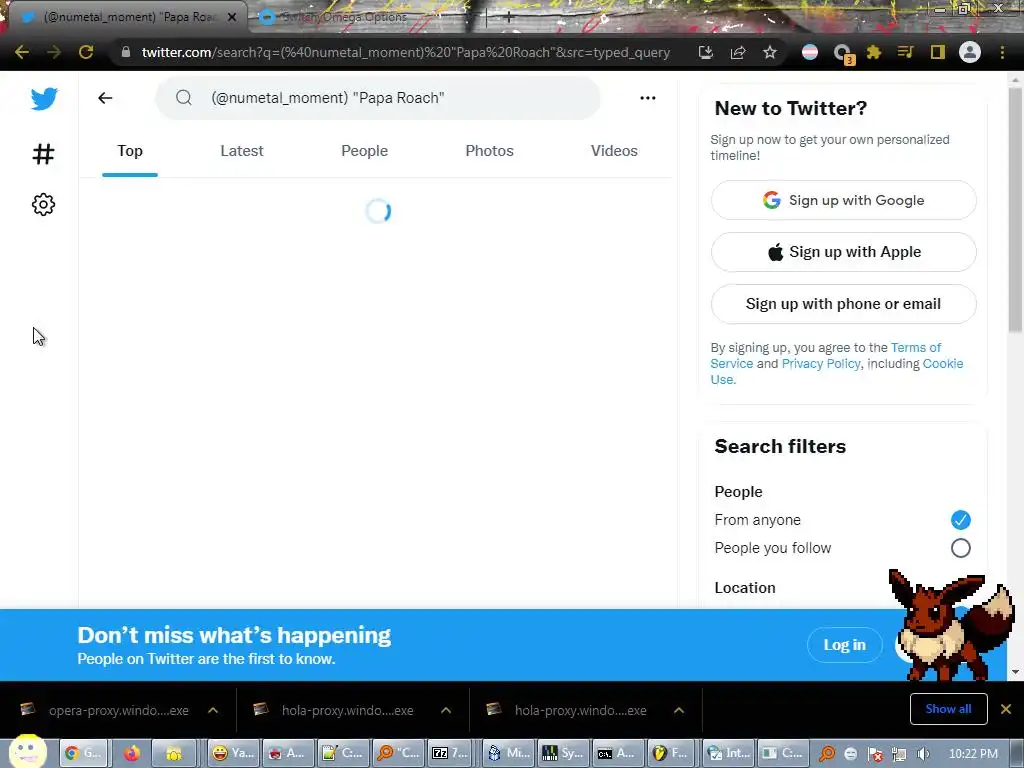Screen dimensions: 1024x768
Task: Expand options for opera-proxy download
Action: [213, 710]
